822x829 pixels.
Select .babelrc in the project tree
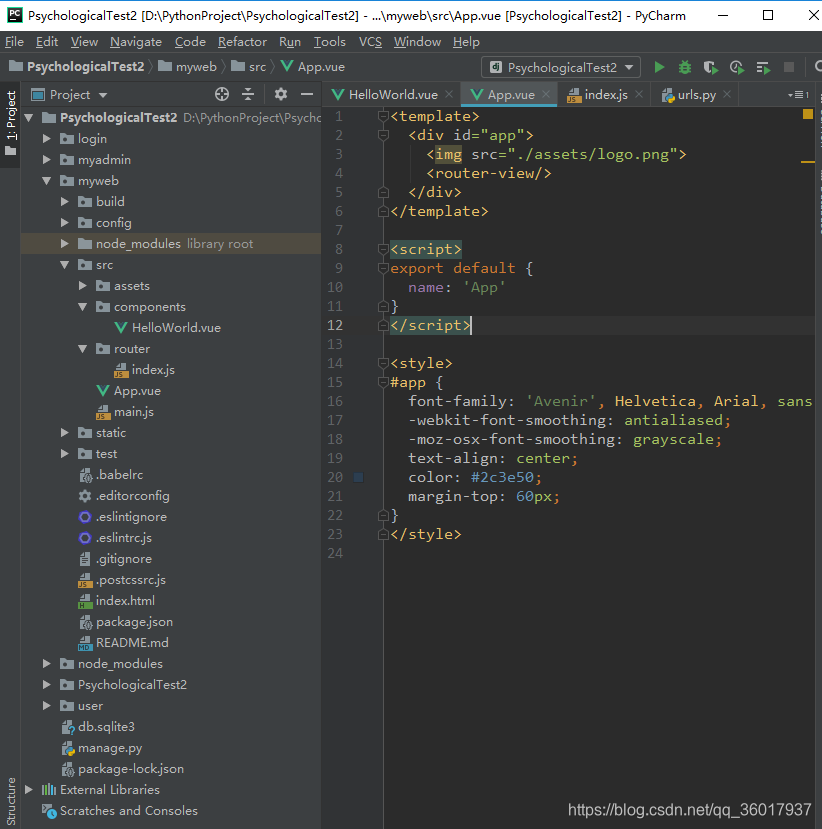point(111,475)
